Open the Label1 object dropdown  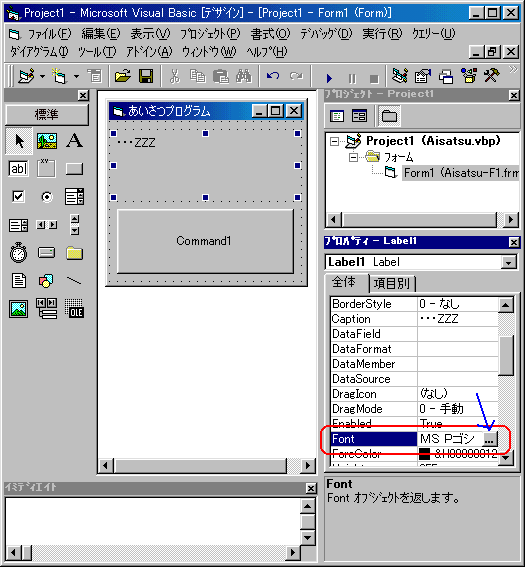(x=508, y=263)
